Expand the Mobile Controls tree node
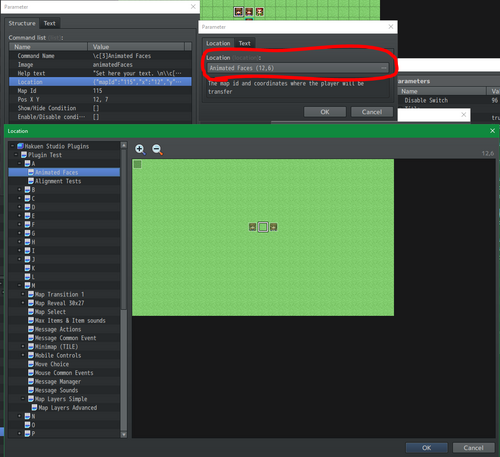Image resolution: width=500 pixels, height=457 pixels. click(23, 355)
